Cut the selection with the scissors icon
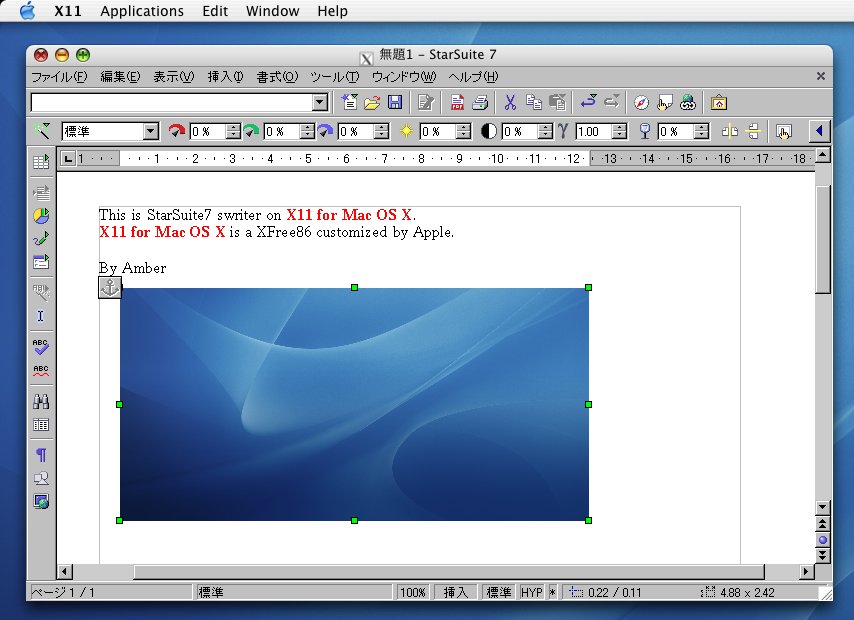This screenshot has width=854, height=620. point(510,102)
